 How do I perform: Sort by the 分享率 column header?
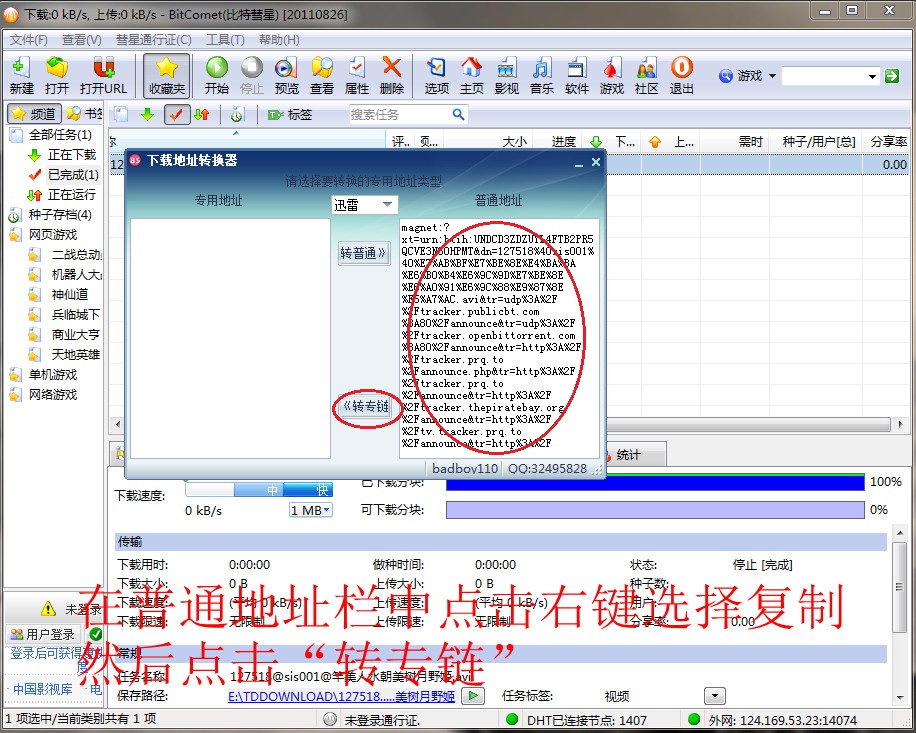point(888,141)
